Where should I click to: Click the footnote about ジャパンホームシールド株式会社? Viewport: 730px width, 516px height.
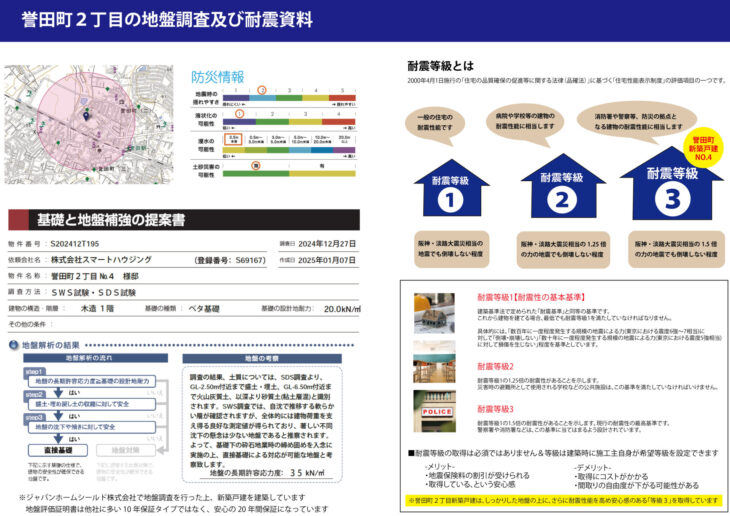[162, 497]
